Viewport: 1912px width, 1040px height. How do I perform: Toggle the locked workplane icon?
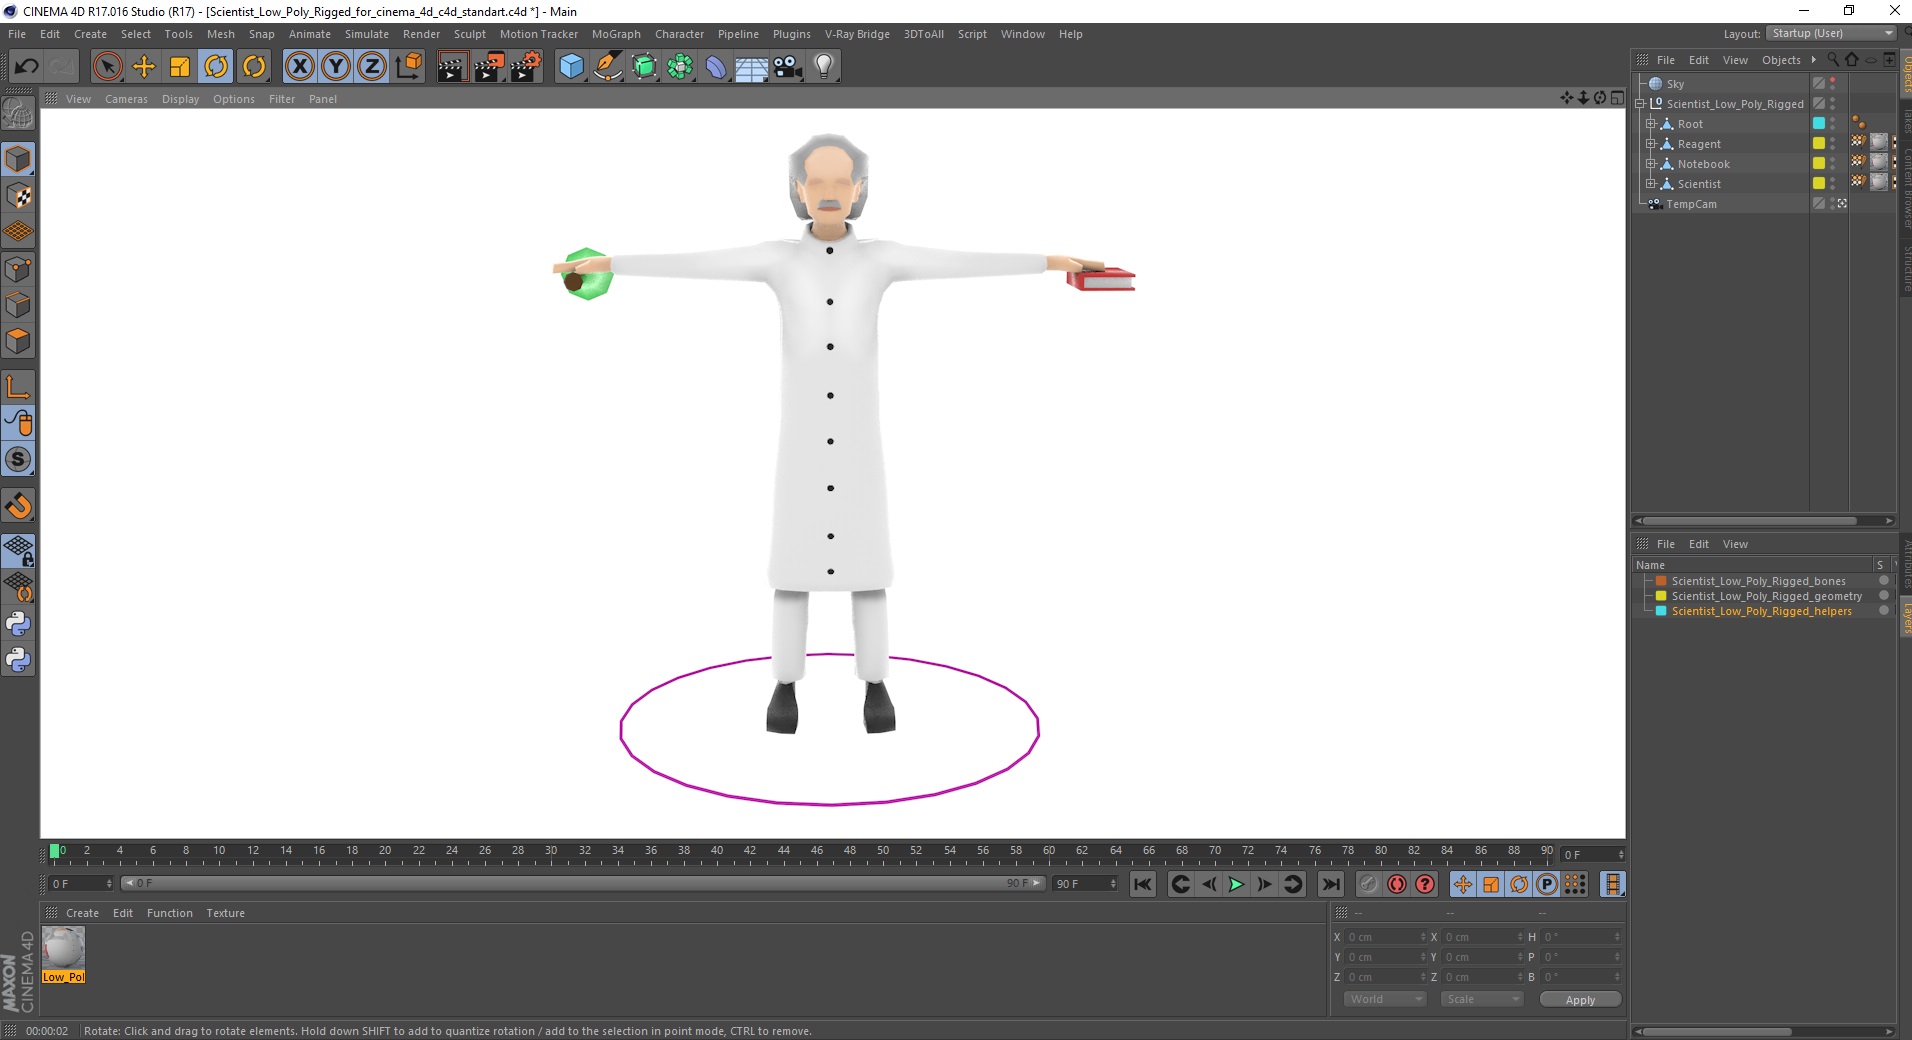[18, 550]
